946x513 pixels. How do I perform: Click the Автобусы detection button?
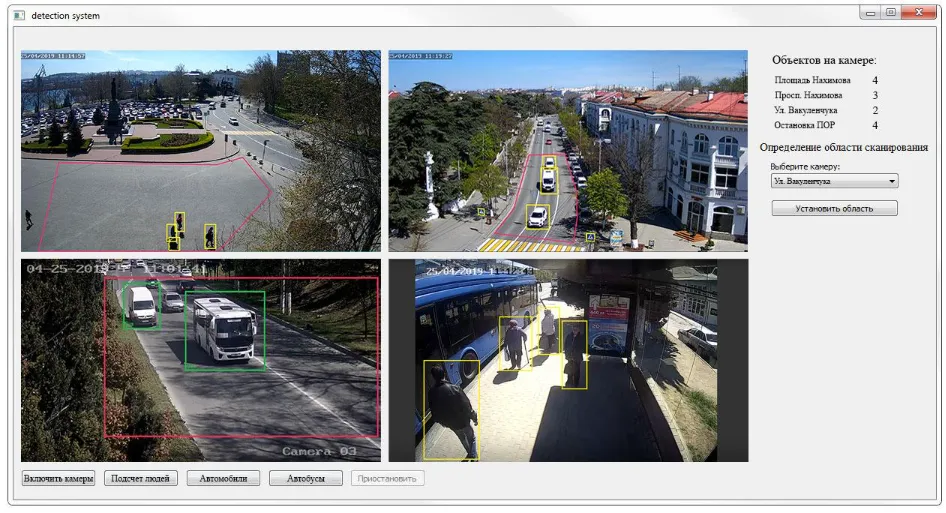pos(306,478)
